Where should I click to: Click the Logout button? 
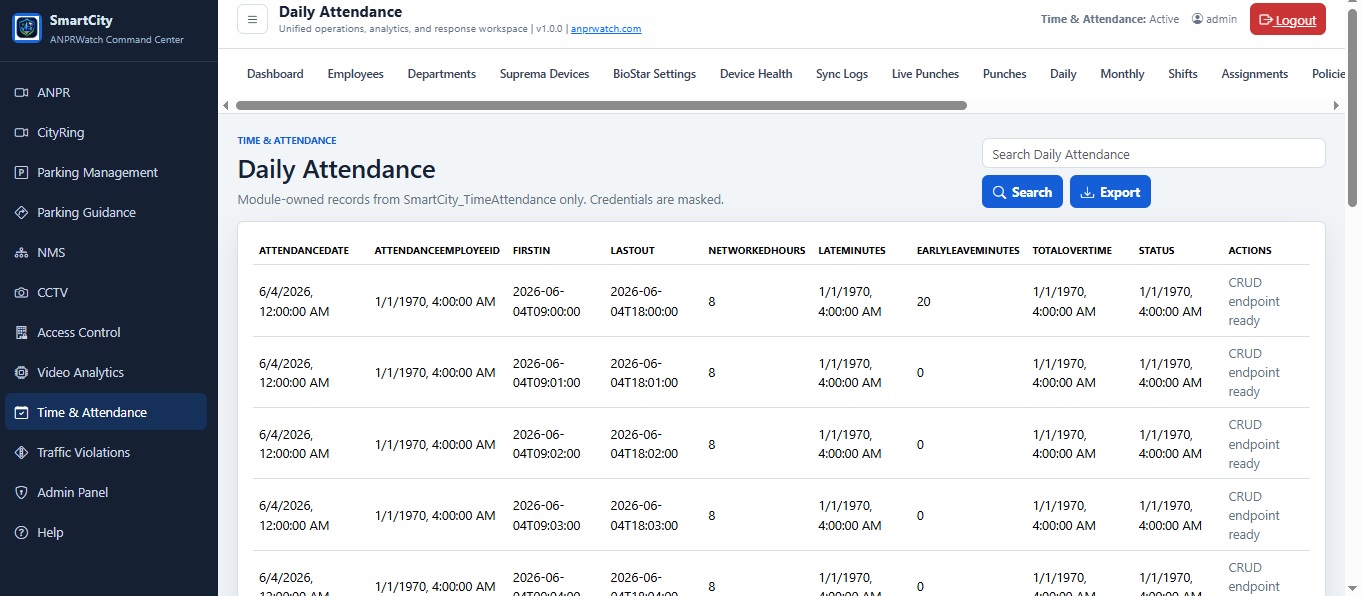[x=1287, y=20]
